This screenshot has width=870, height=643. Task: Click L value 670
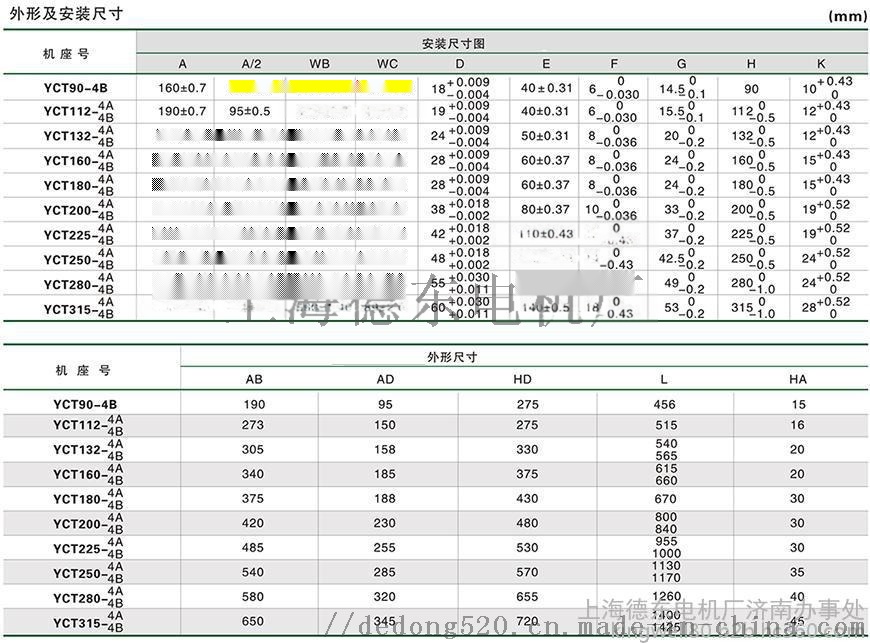665,498
